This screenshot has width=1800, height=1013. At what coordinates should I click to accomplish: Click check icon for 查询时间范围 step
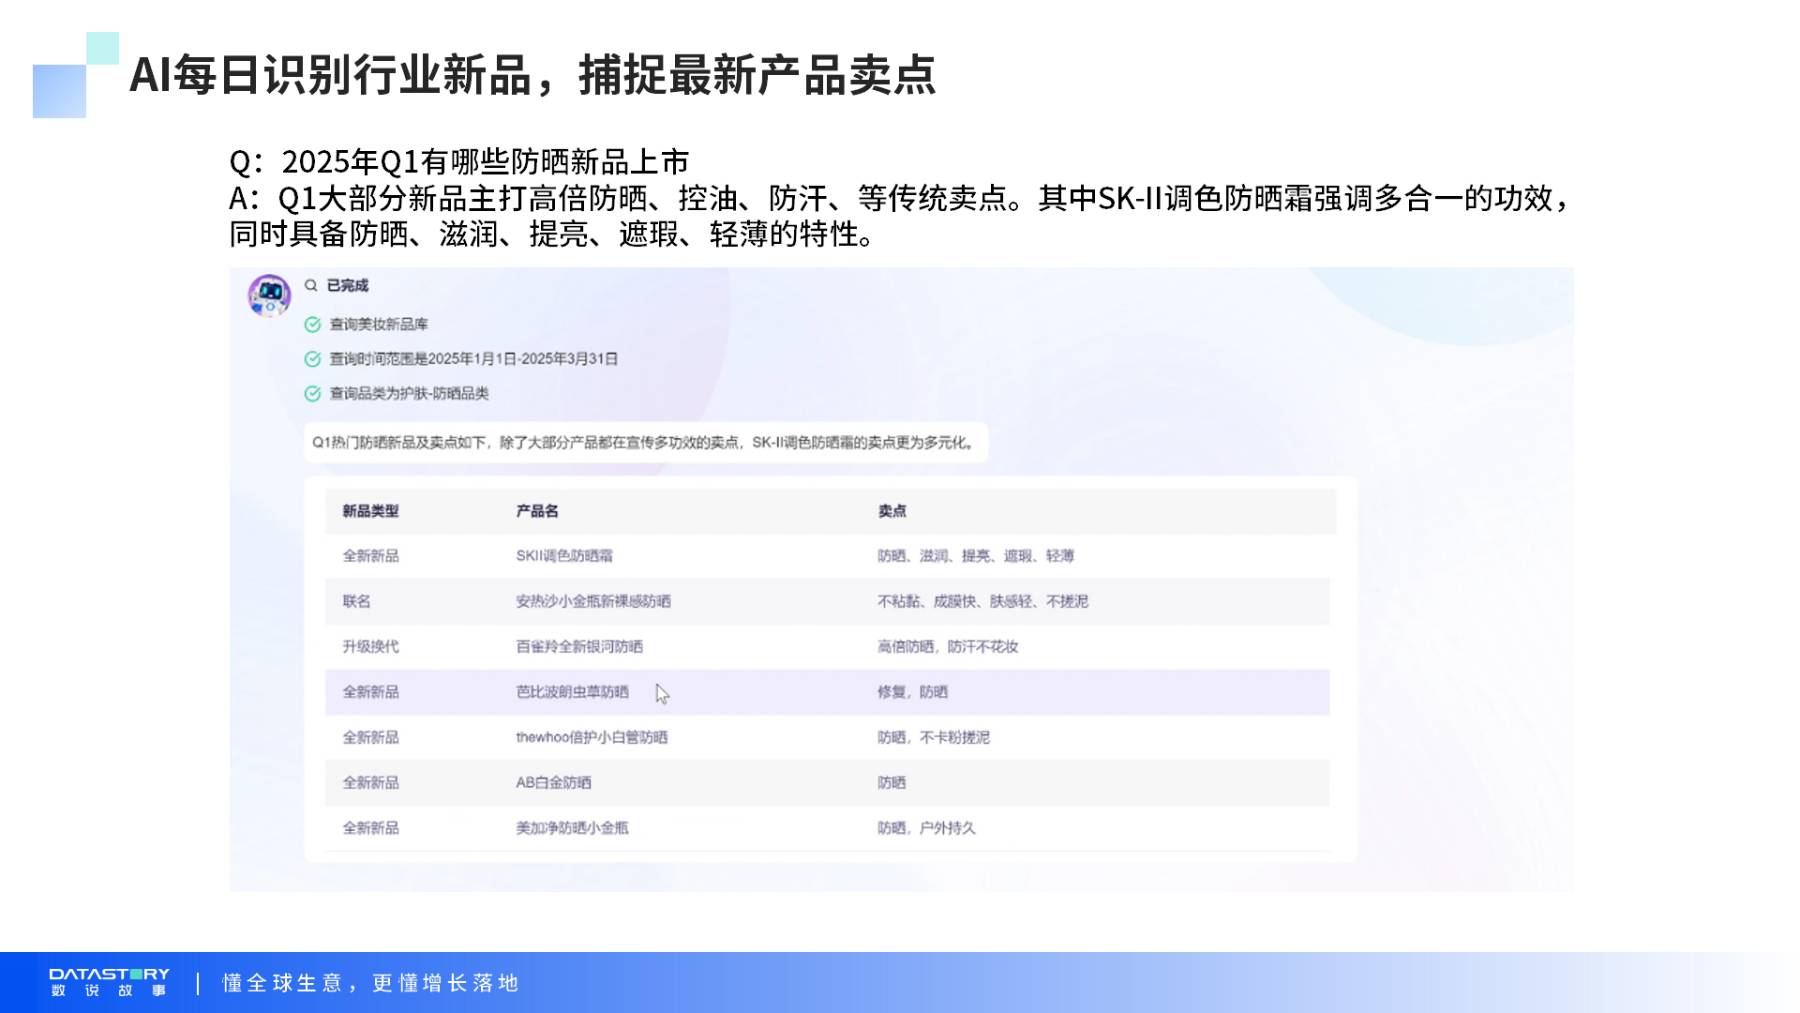pos(312,359)
